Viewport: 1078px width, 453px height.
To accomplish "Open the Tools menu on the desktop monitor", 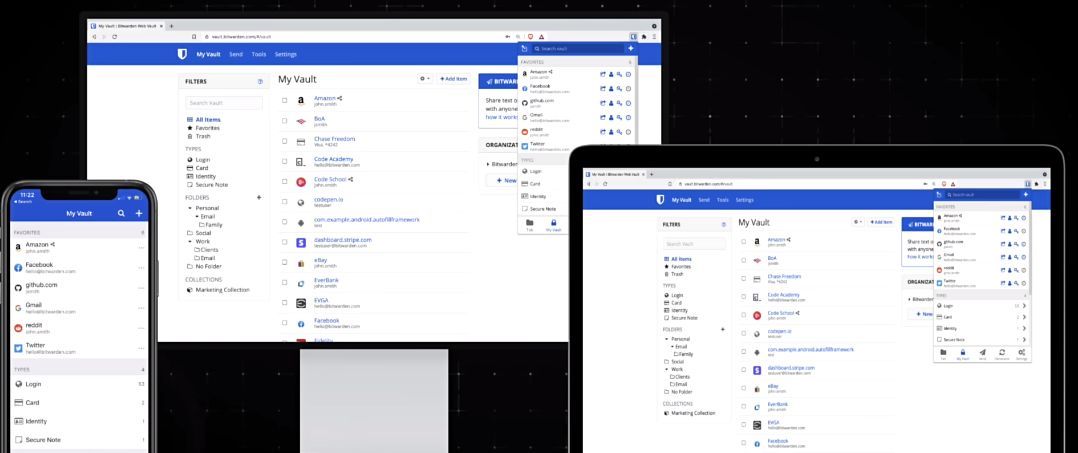I will point(258,54).
